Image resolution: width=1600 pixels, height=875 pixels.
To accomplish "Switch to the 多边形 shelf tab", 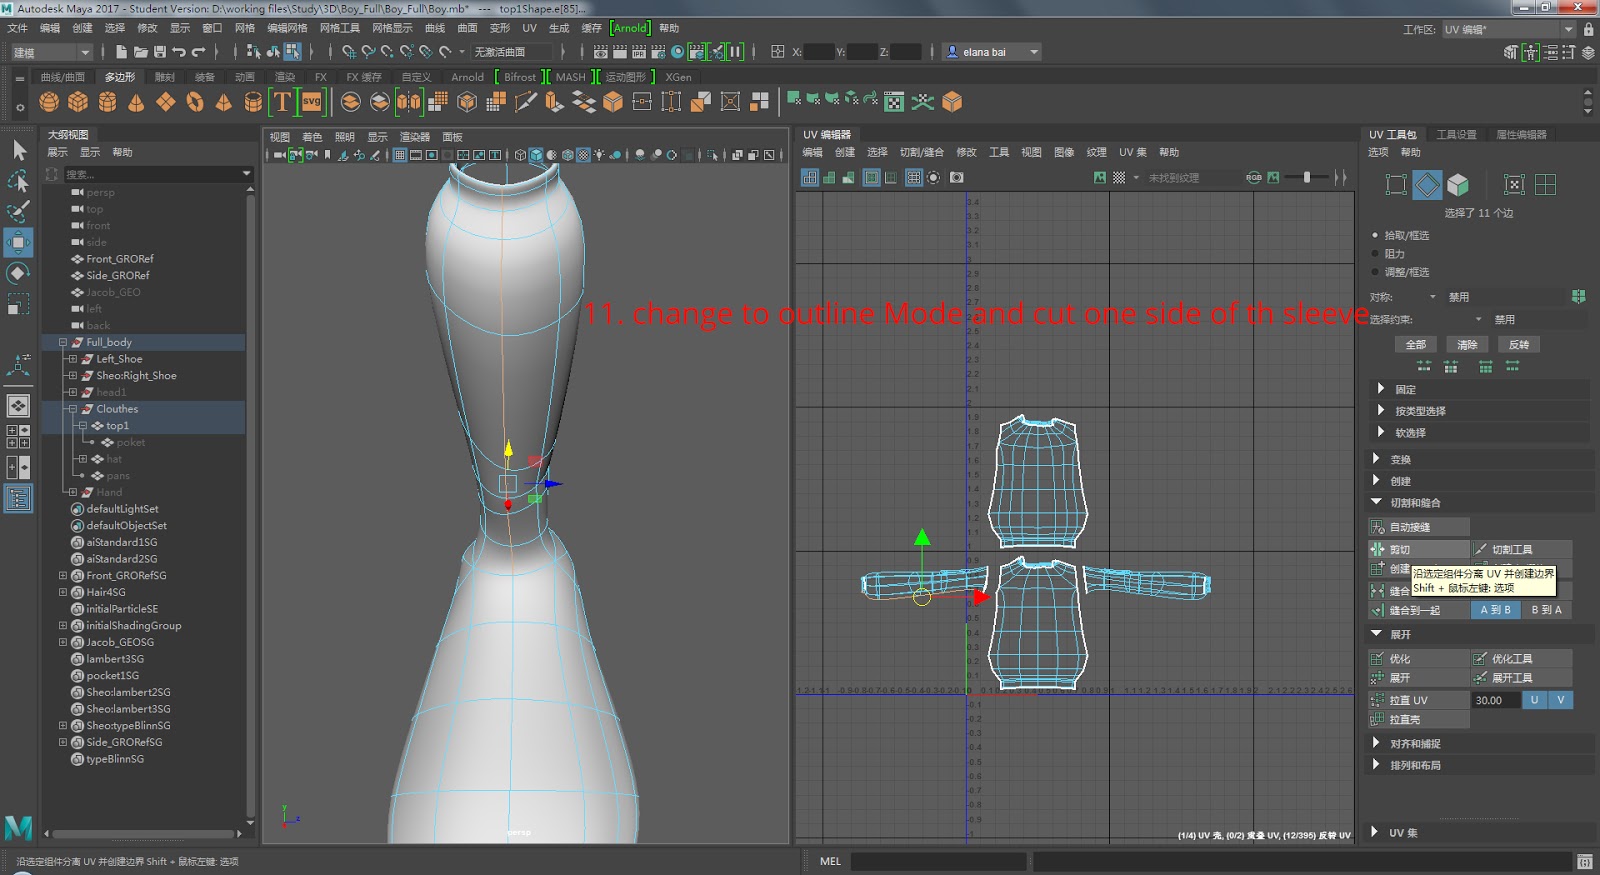I will point(119,77).
